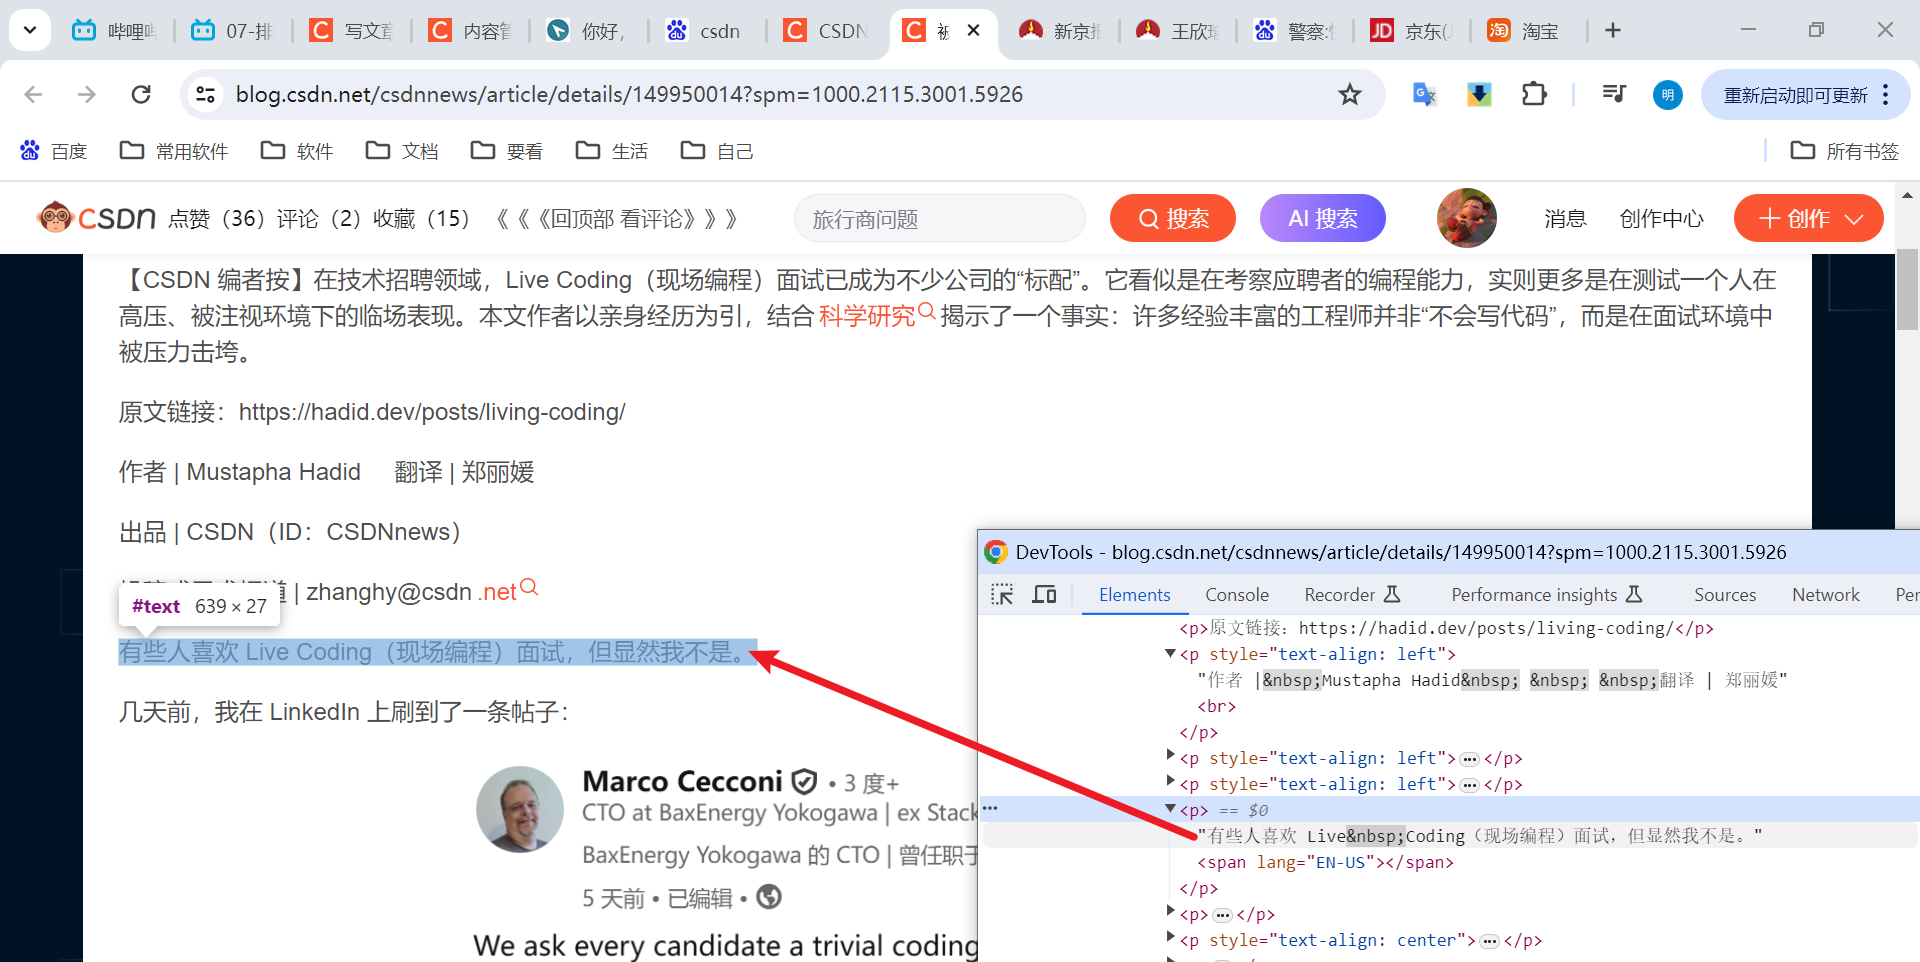Open the Chrome three-dot menu
This screenshot has width=1920, height=962.
pos(1886,95)
